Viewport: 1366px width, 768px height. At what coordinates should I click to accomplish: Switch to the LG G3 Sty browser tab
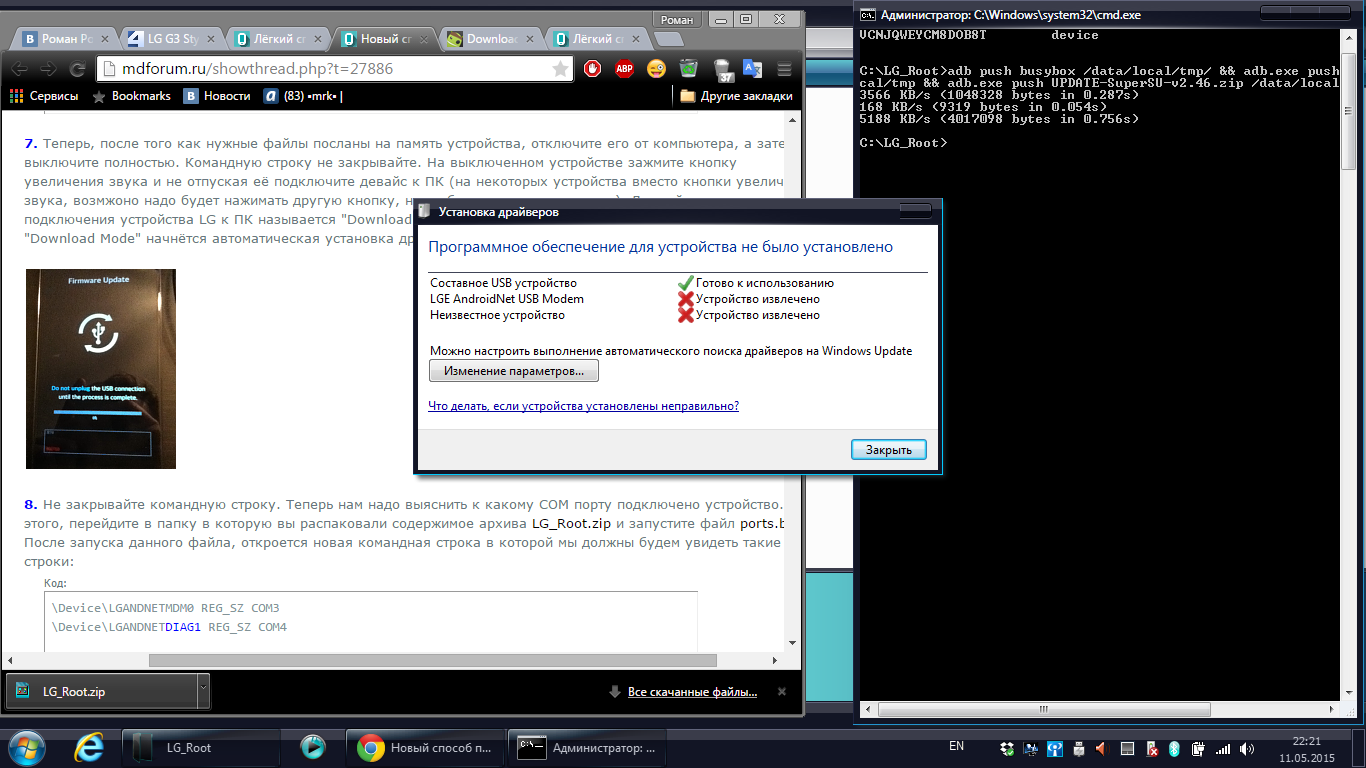pos(167,40)
